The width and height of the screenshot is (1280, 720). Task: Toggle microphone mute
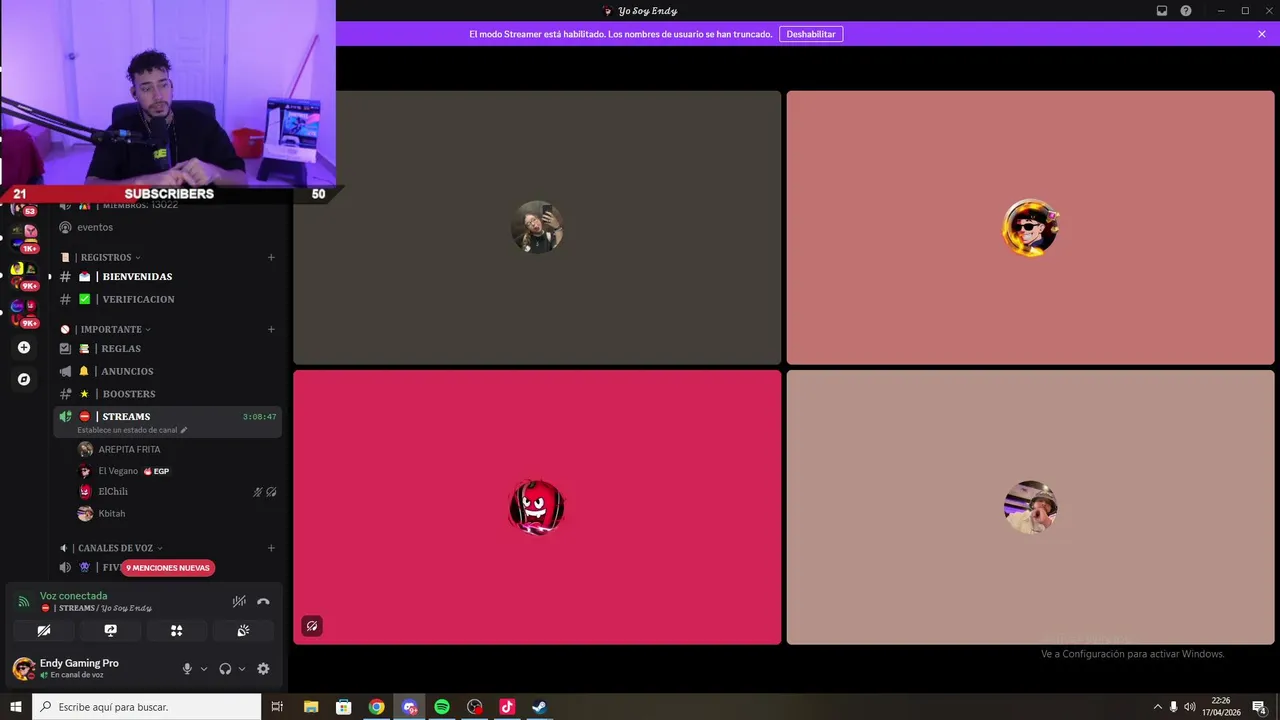point(187,669)
